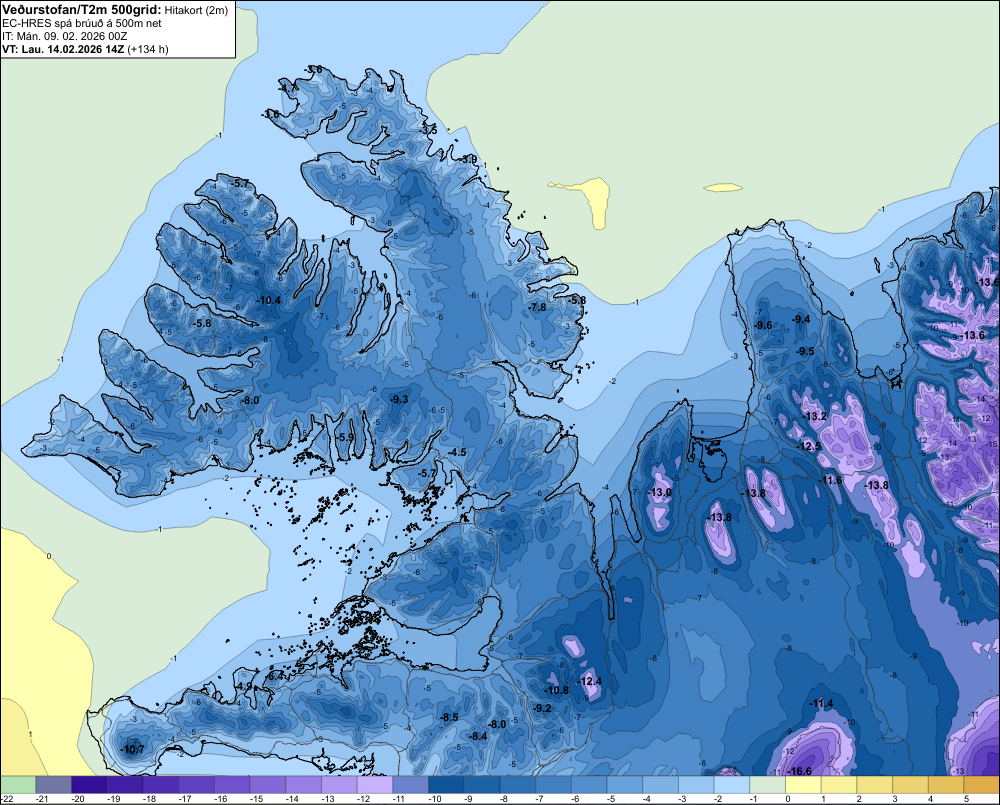Select the legend swatch between -16 and -15
This screenshot has height=805, width=1000.
click(x=232, y=785)
